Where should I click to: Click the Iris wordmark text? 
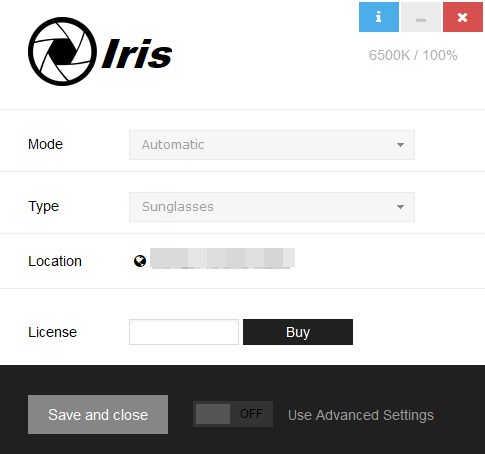pos(137,53)
